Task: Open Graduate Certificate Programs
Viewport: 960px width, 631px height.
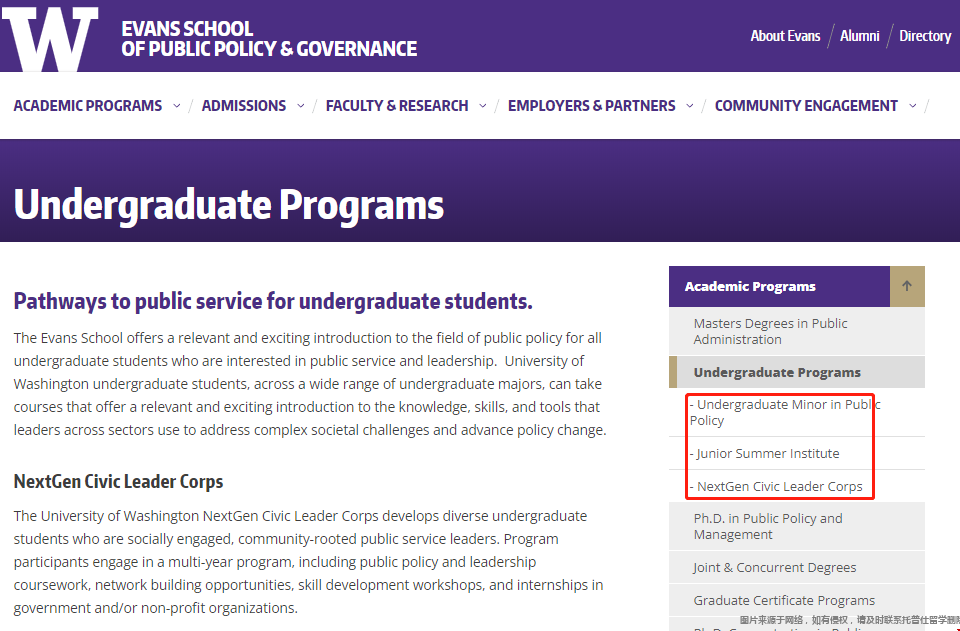Action: pyautogui.click(x=797, y=600)
